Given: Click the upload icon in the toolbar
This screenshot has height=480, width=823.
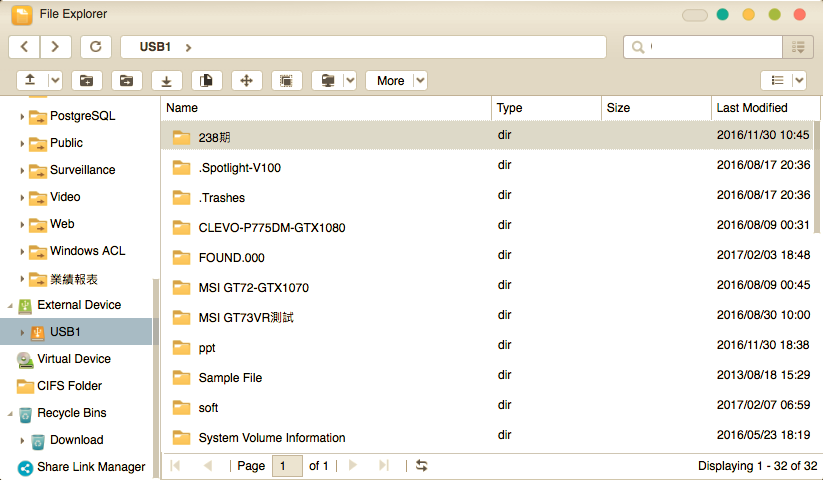Looking at the screenshot, I should 30,80.
